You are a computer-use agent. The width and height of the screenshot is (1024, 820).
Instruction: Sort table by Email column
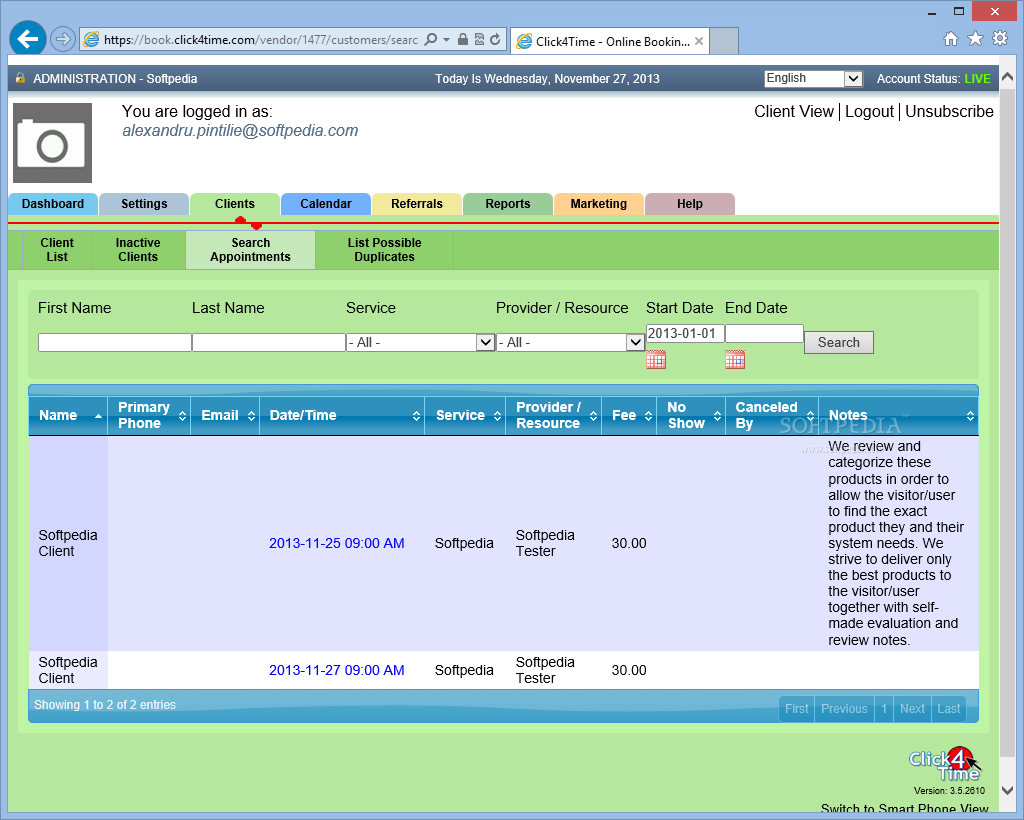225,415
